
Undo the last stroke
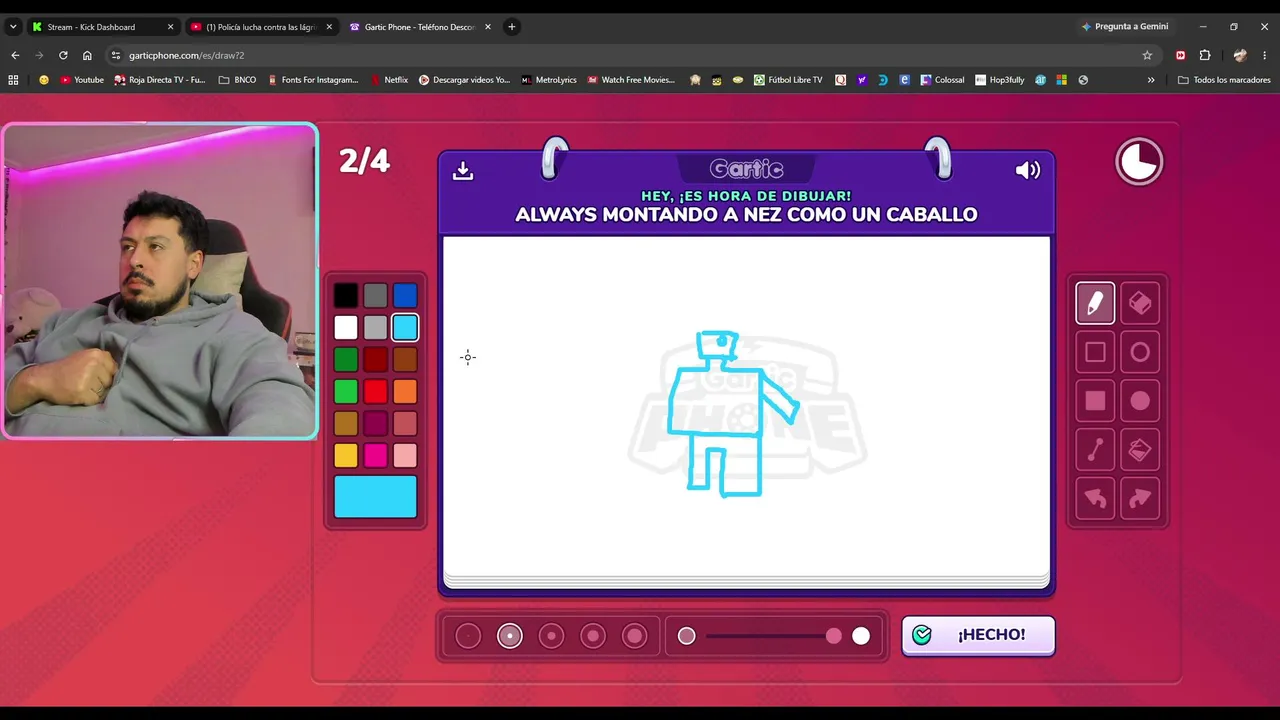point(1095,499)
